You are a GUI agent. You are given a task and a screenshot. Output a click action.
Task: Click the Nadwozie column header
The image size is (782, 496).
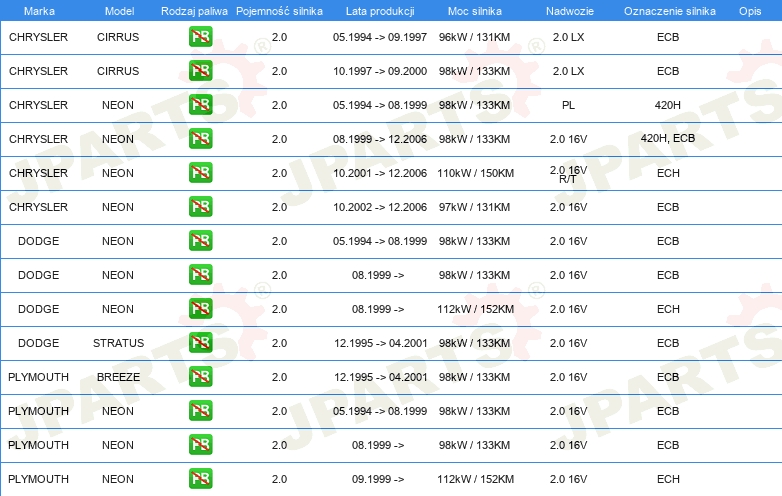pyautogui.click(x=570, y=11)
